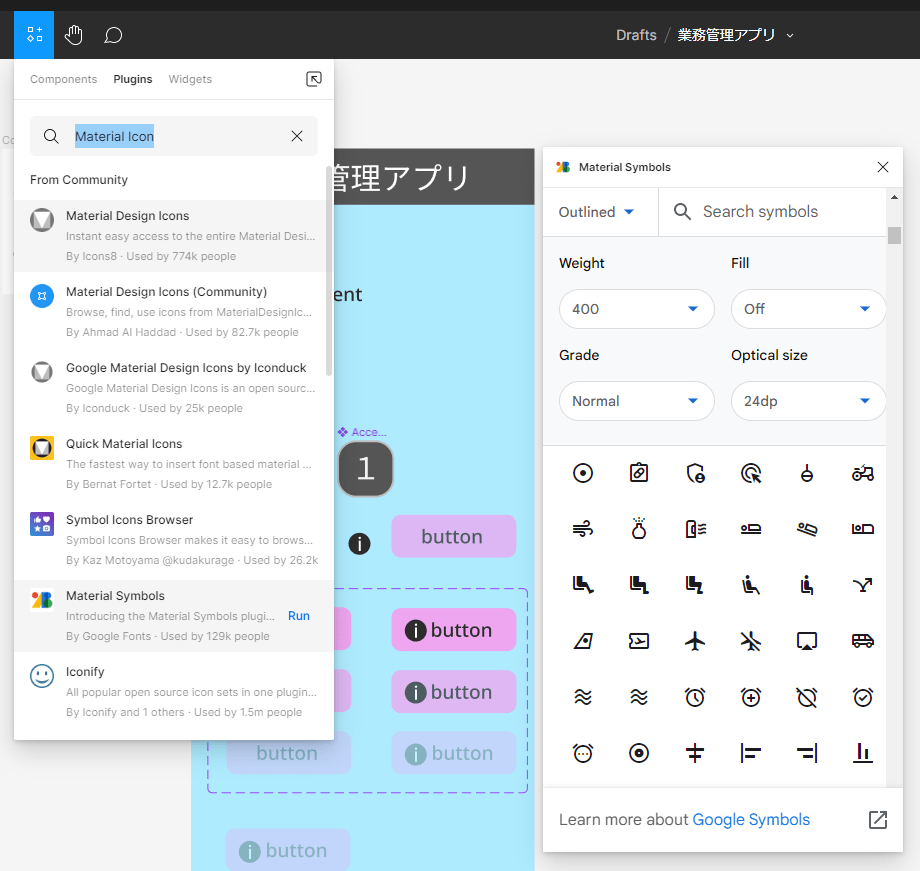Select the Comment tool

[113, 35]
